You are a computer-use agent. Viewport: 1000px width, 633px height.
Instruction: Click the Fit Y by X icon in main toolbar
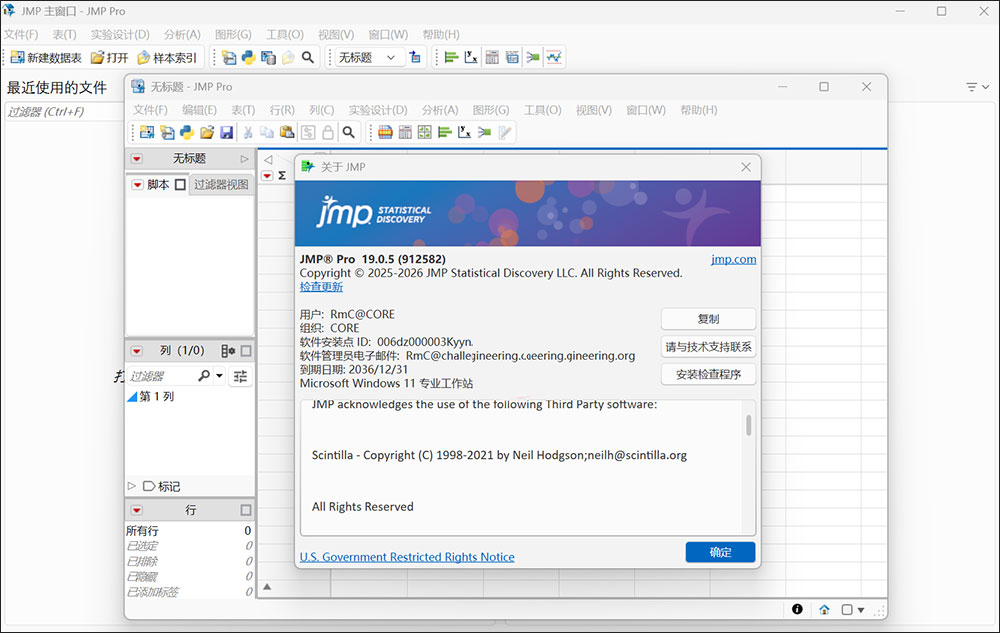coord(471,57)
